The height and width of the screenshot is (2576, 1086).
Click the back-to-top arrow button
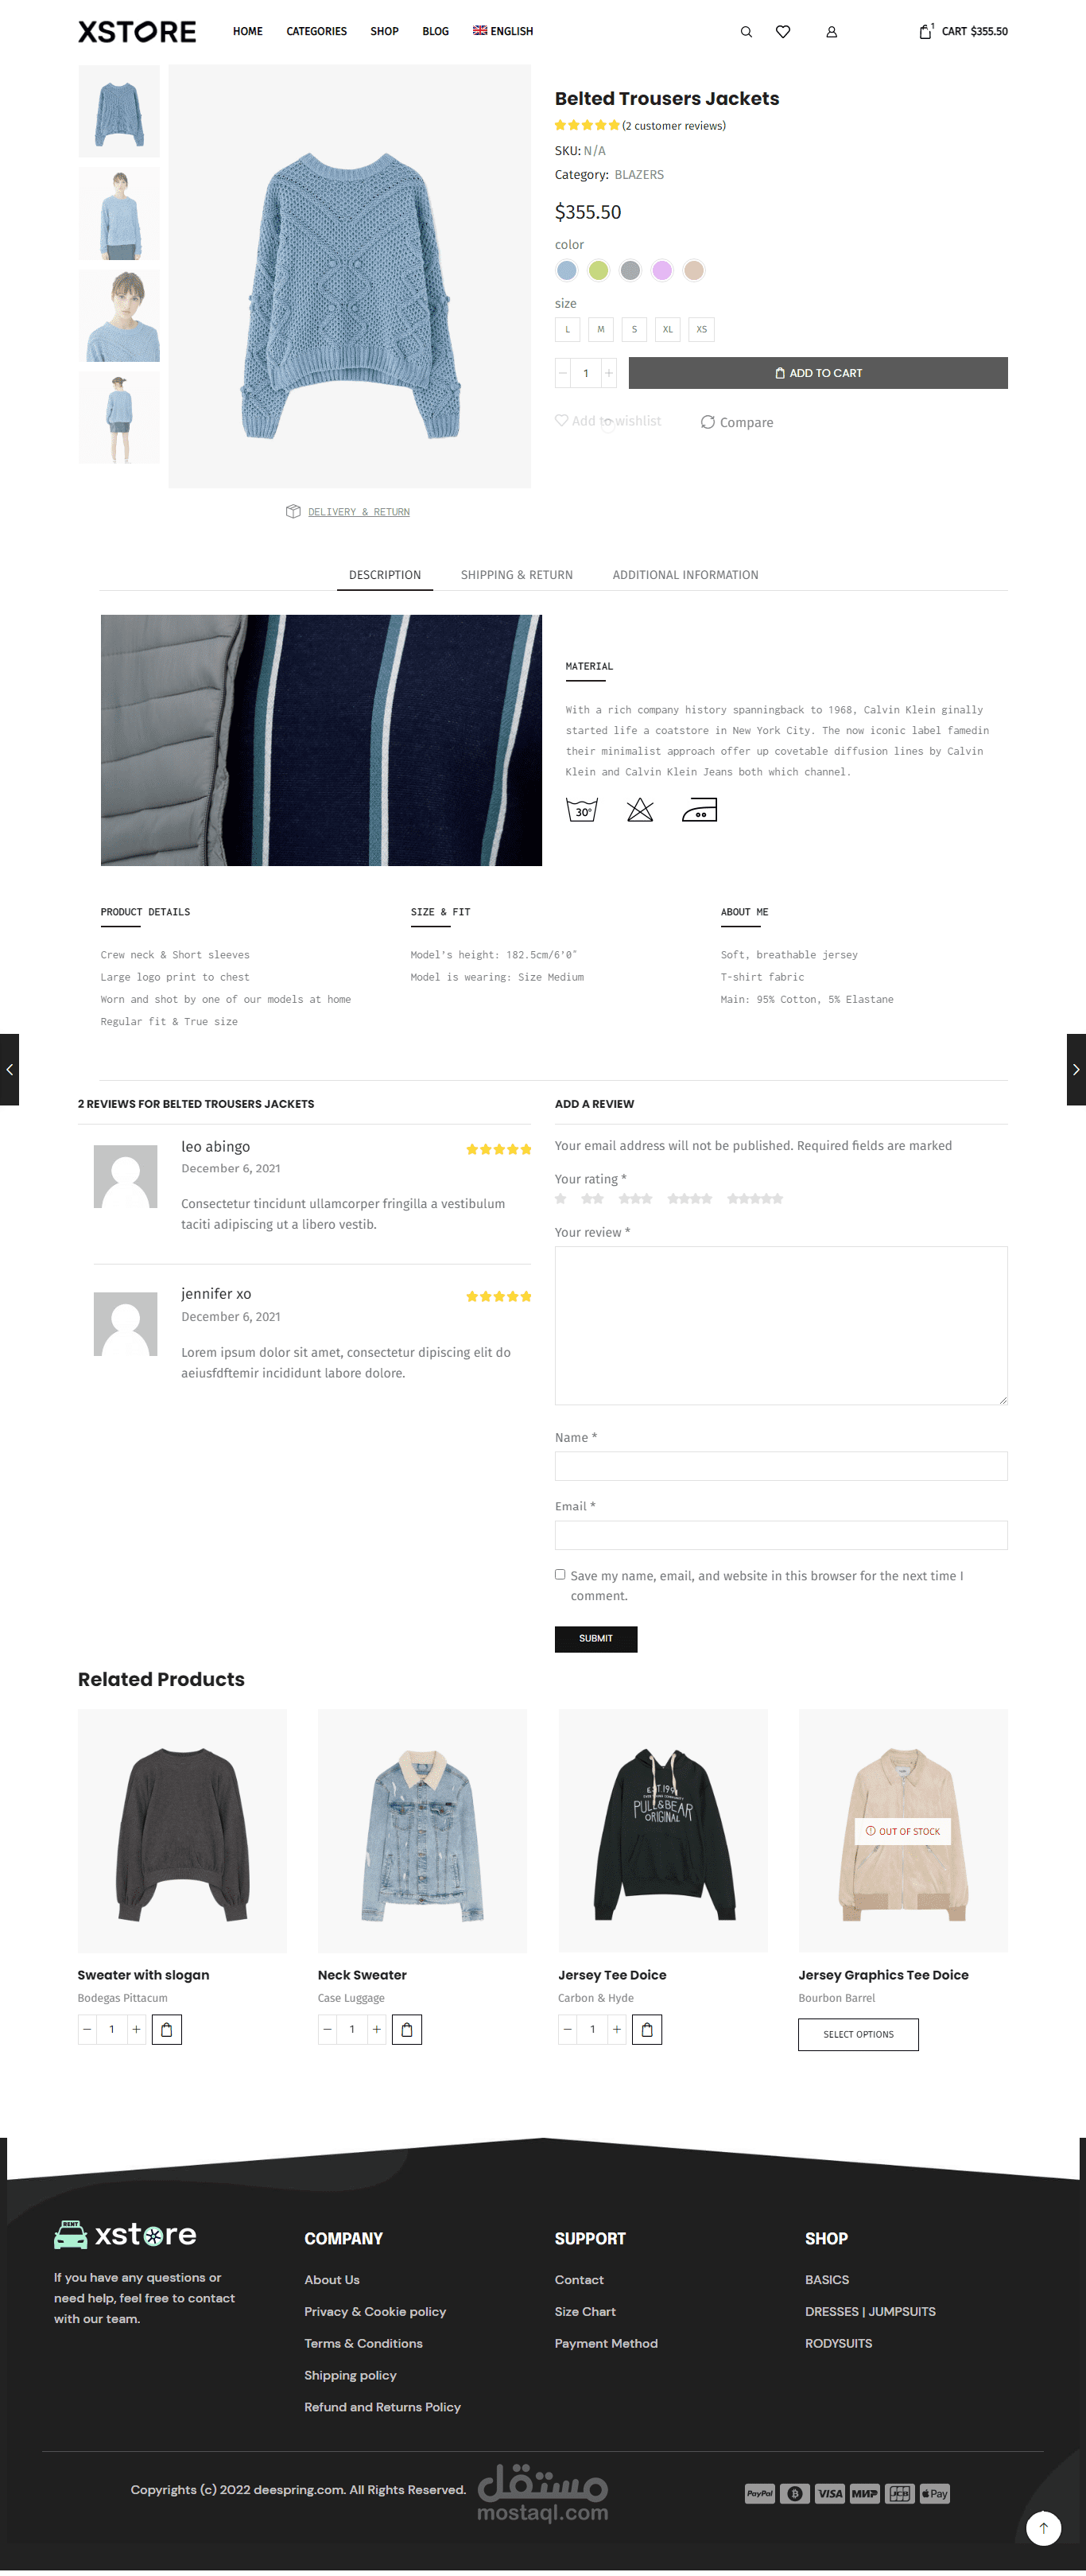1043,2528
